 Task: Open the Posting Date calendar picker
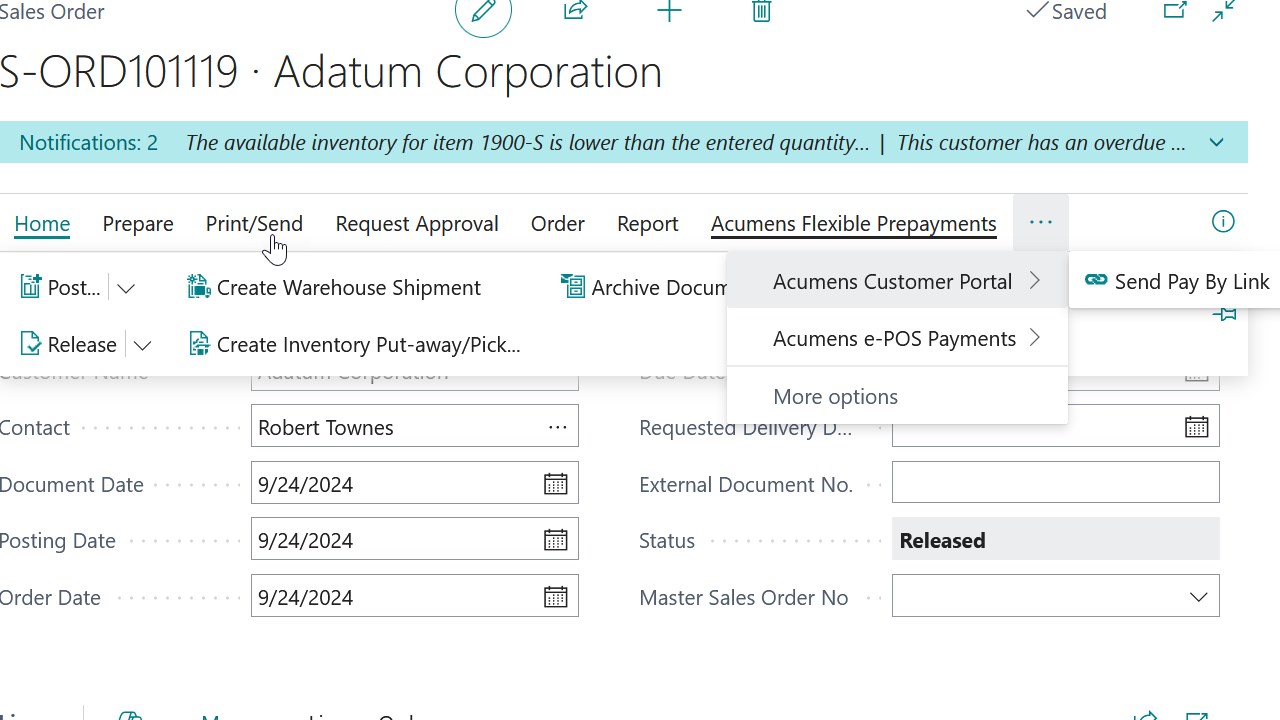555,539
